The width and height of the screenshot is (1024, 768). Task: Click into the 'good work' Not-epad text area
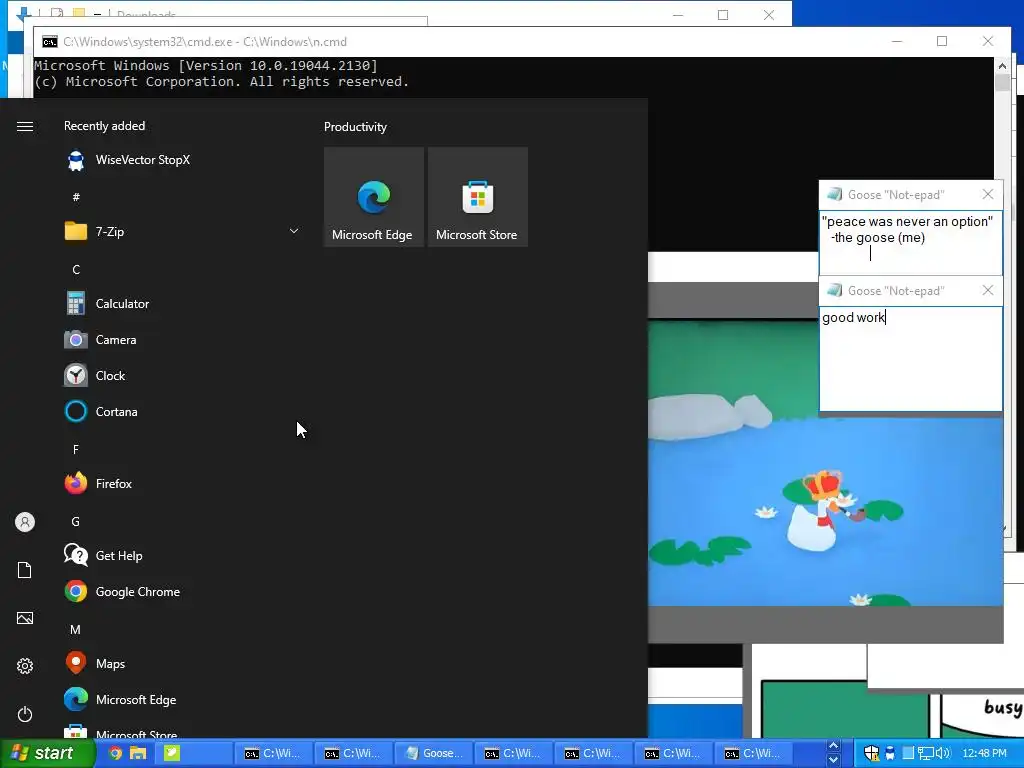[x=910, y=359]
